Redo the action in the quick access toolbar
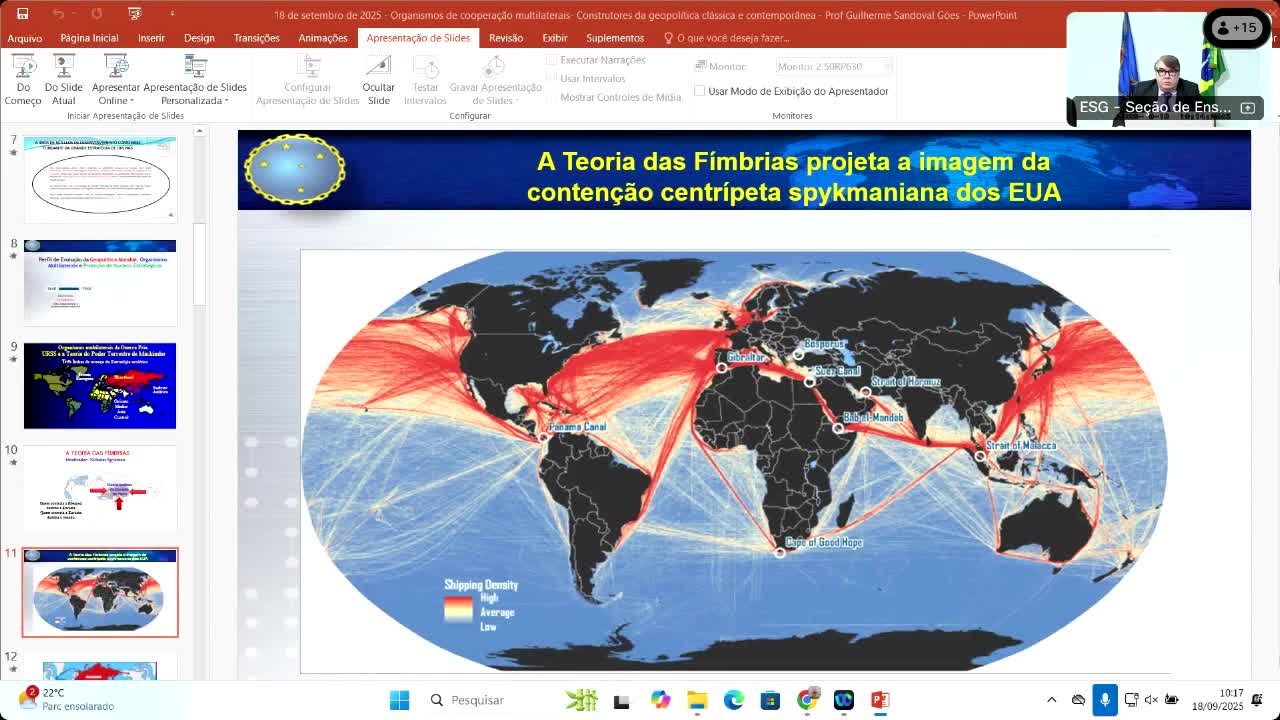The image size is (1280, 720). coord(96,14)
